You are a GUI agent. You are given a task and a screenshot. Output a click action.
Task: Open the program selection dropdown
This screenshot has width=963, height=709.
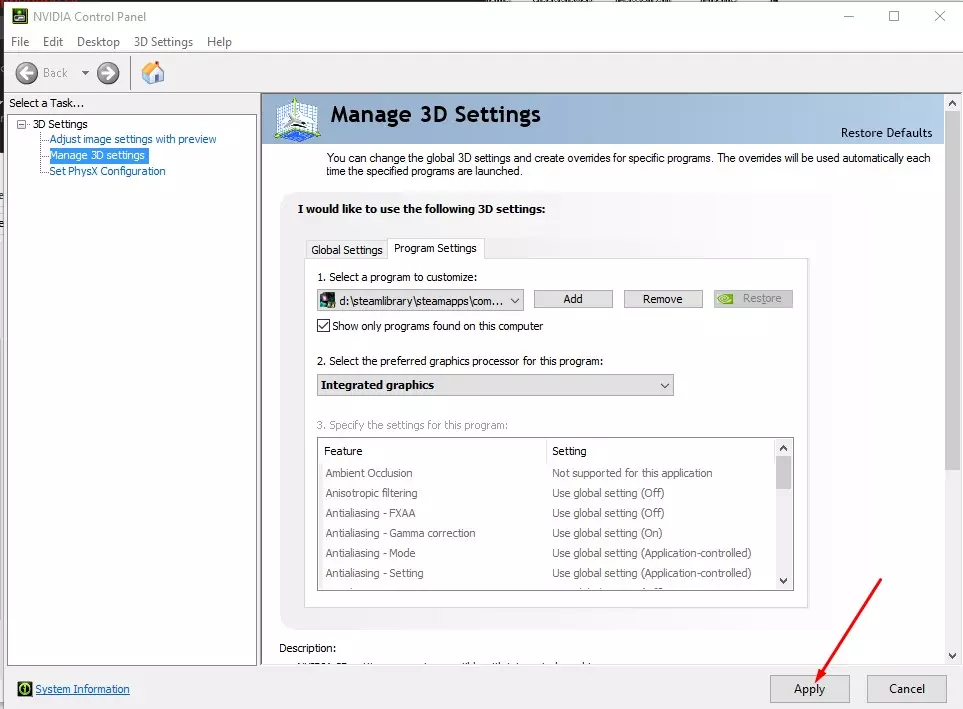[420, 300]
